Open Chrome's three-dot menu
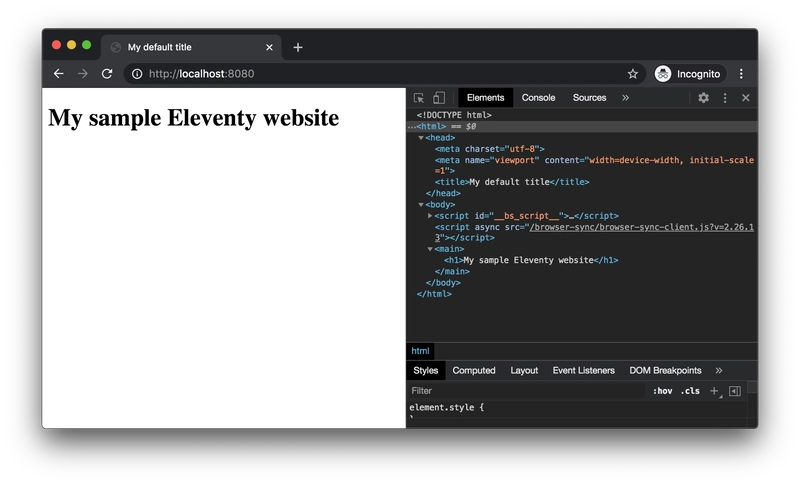Screen dimensions: 800x484 click(x=741, y=74)
